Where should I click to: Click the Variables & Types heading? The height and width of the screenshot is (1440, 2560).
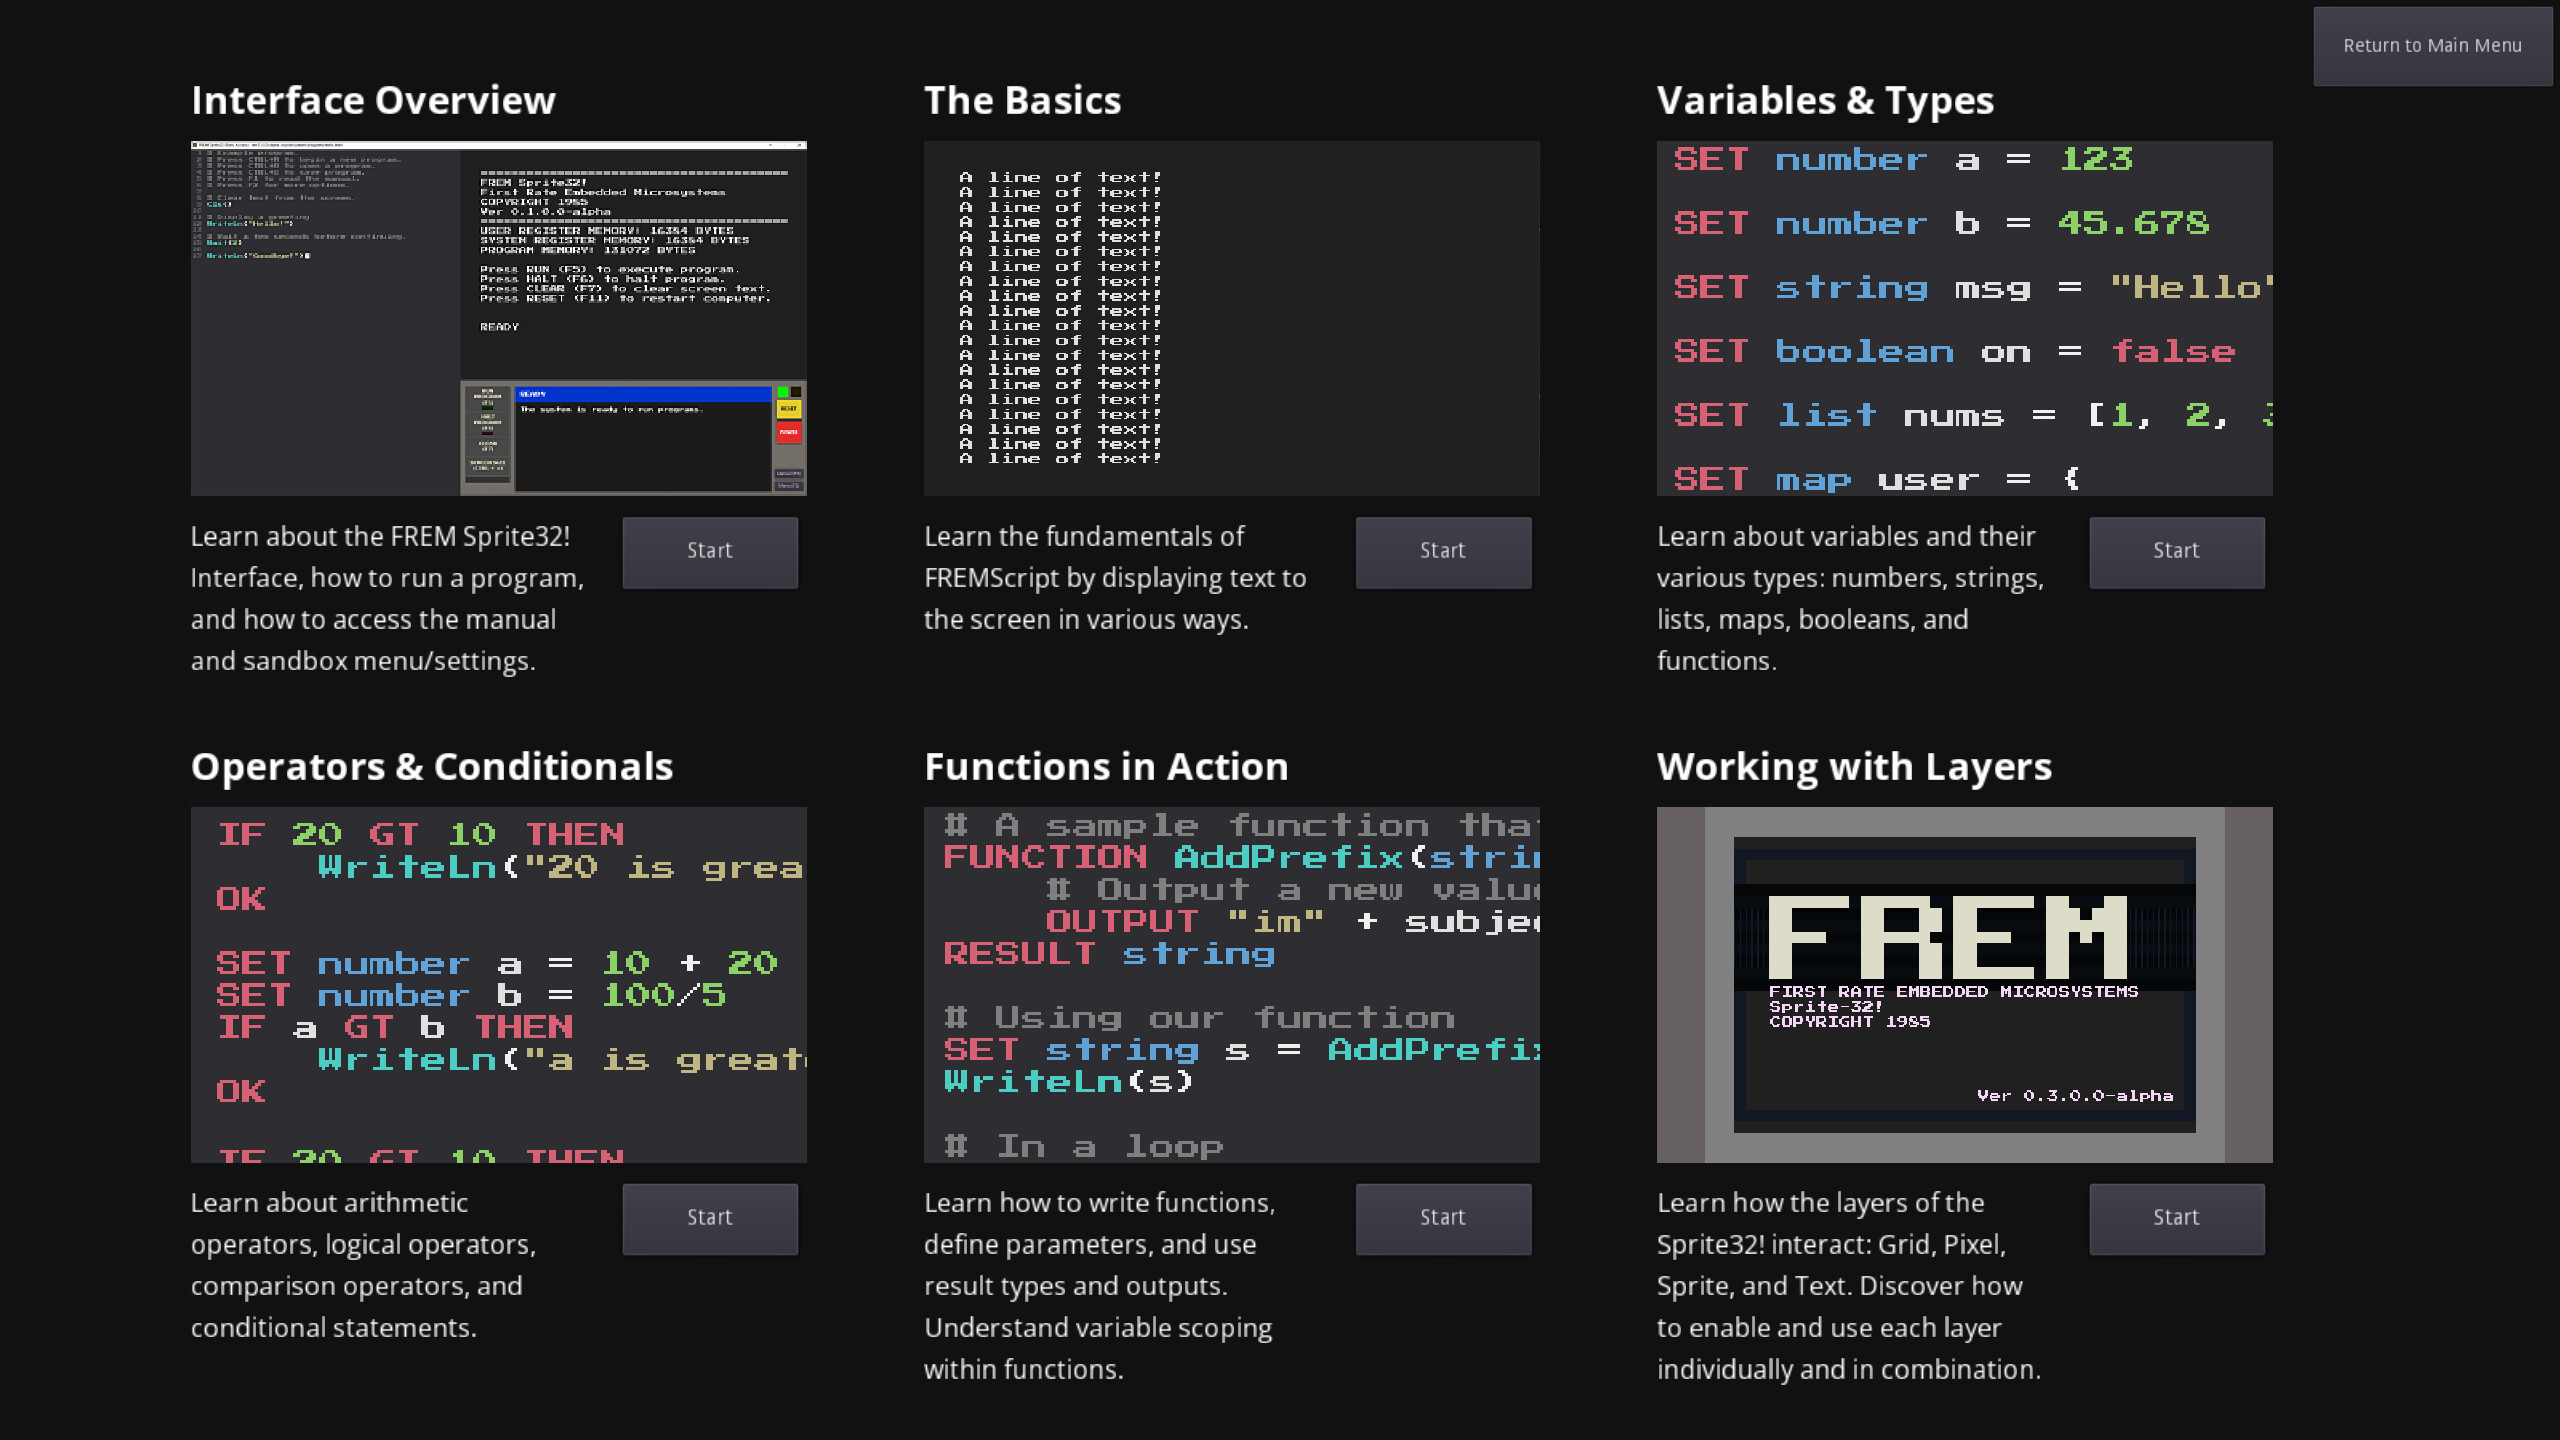point(1825,100)
